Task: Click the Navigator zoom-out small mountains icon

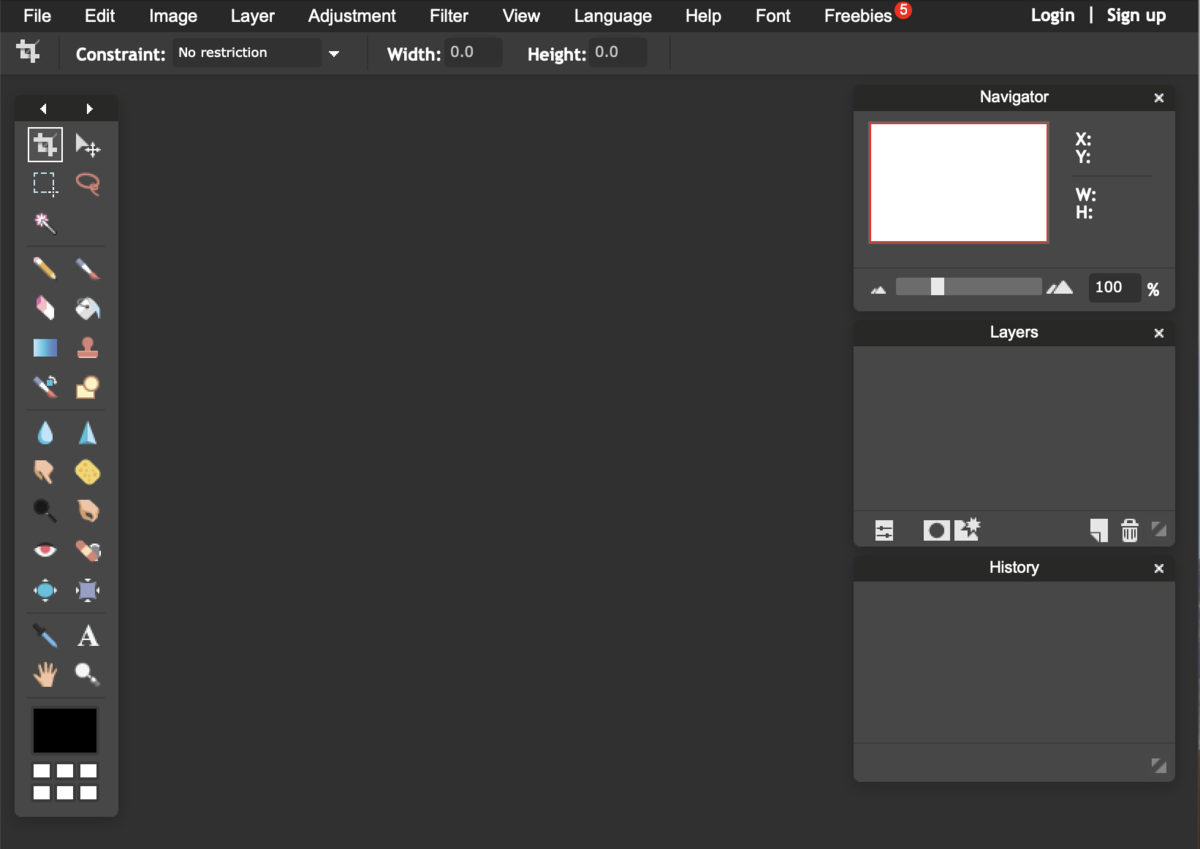Action: pos(879,290)
